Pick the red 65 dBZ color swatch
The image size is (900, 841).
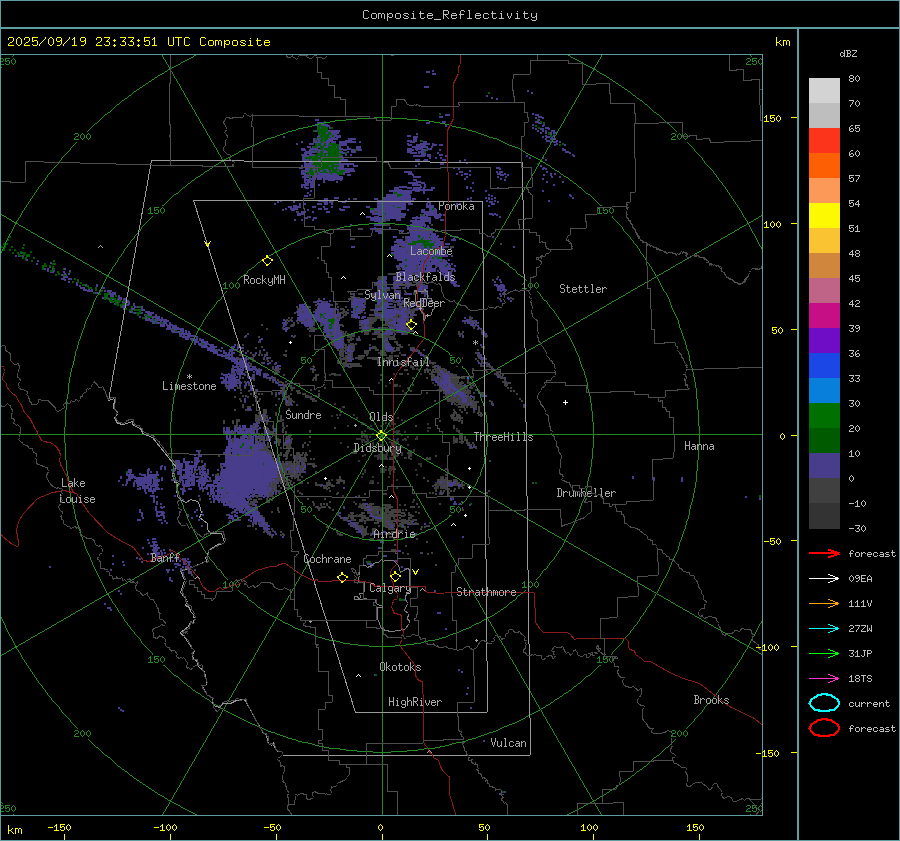pyautogui.click(x=824, y=141)
